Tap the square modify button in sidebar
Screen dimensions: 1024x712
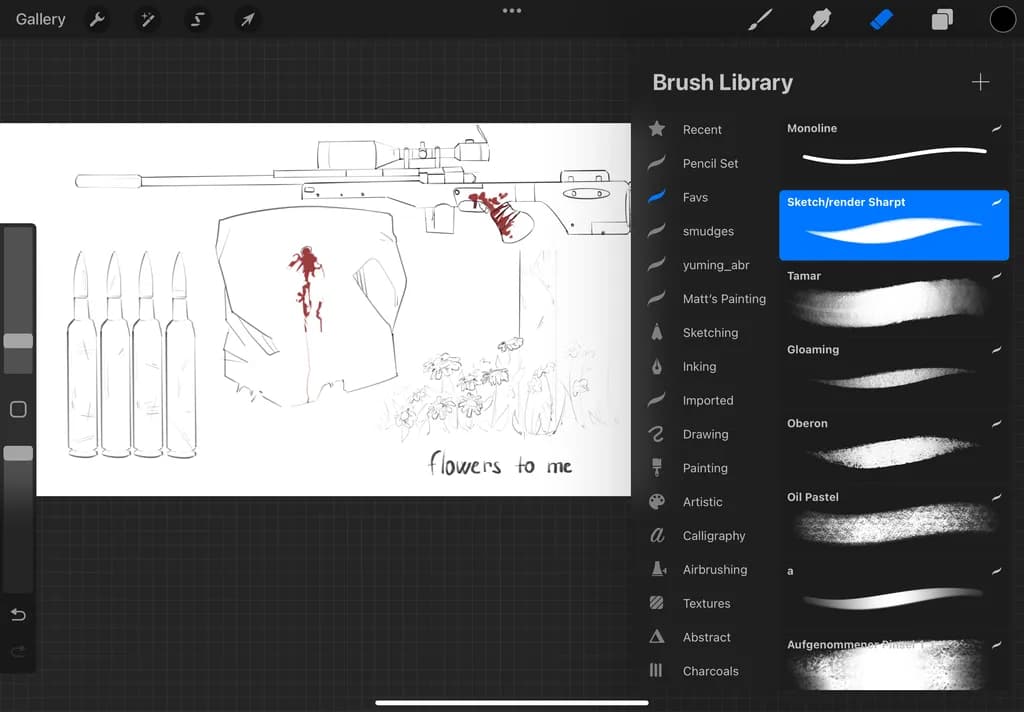point(18,410)
